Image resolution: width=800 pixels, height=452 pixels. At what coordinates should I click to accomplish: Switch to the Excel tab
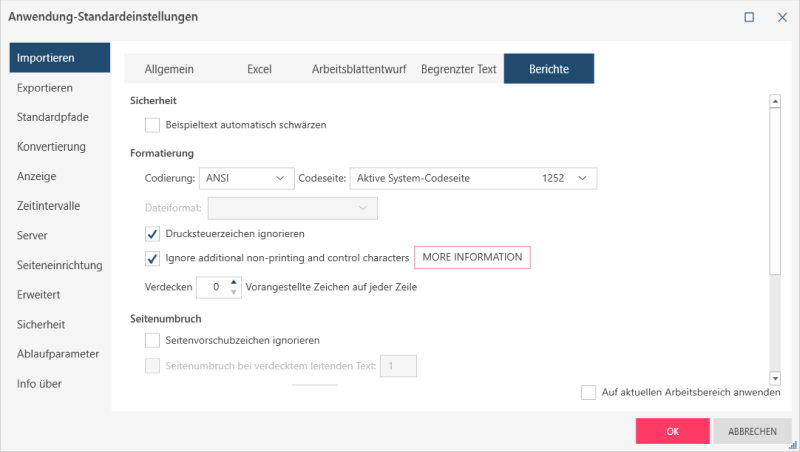pyautogui.click(x=259, y=69)
